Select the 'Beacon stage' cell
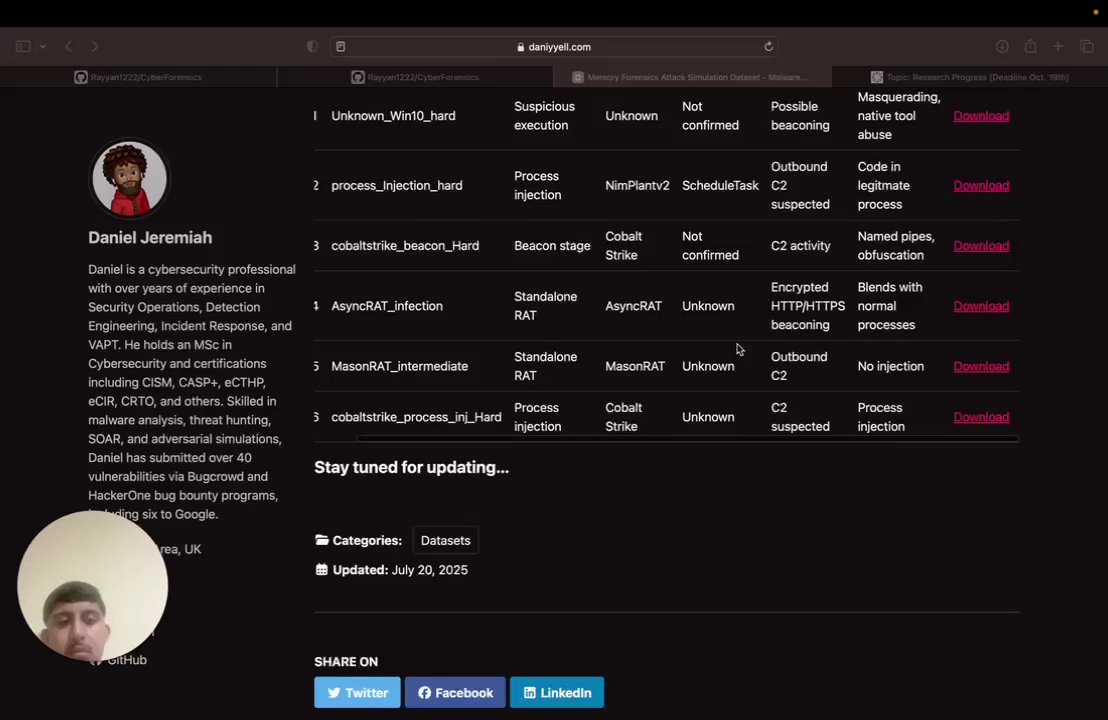This screenshot has height=720, width=1108. coord(552,246)
